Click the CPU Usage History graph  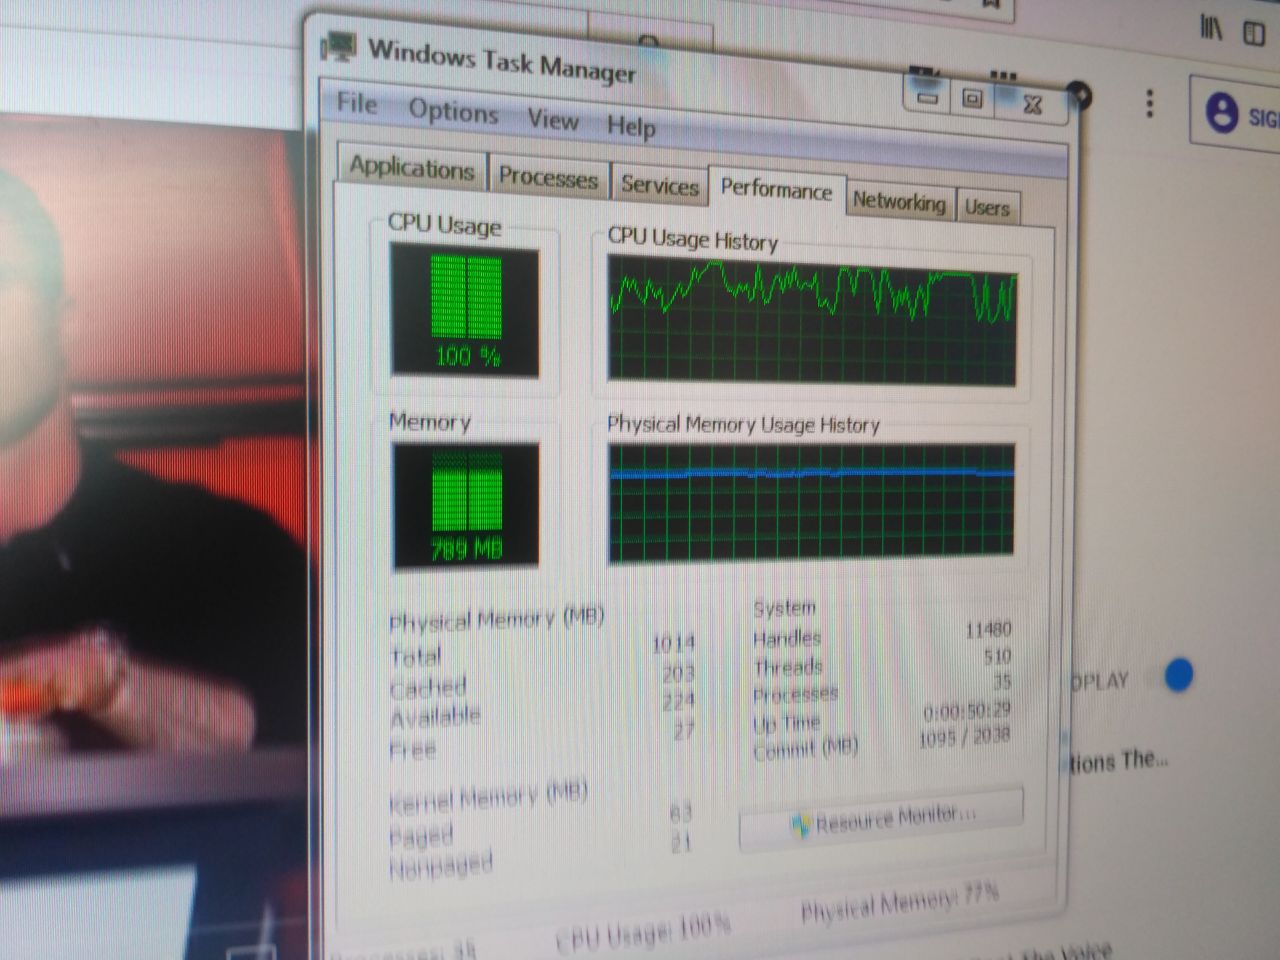812,320
